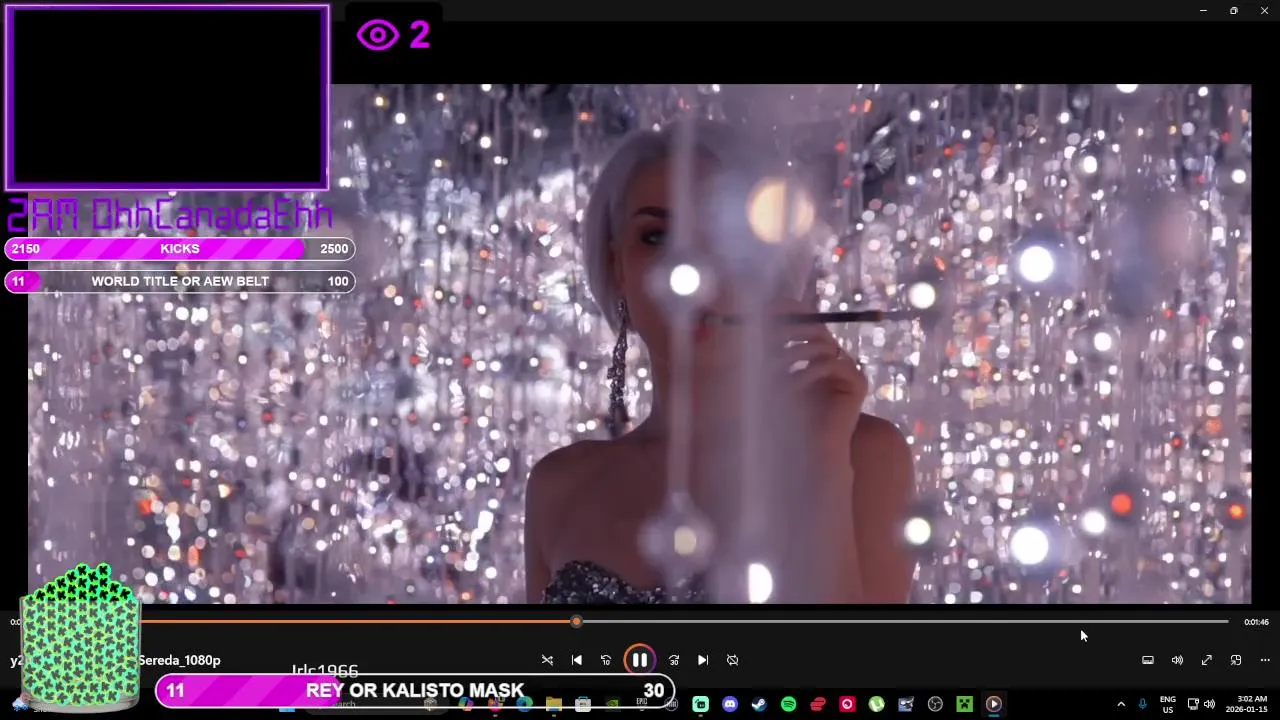This screenshot has width=1280, height=720.
Task: Open the player's more options menu
Action: [1265, 660]
